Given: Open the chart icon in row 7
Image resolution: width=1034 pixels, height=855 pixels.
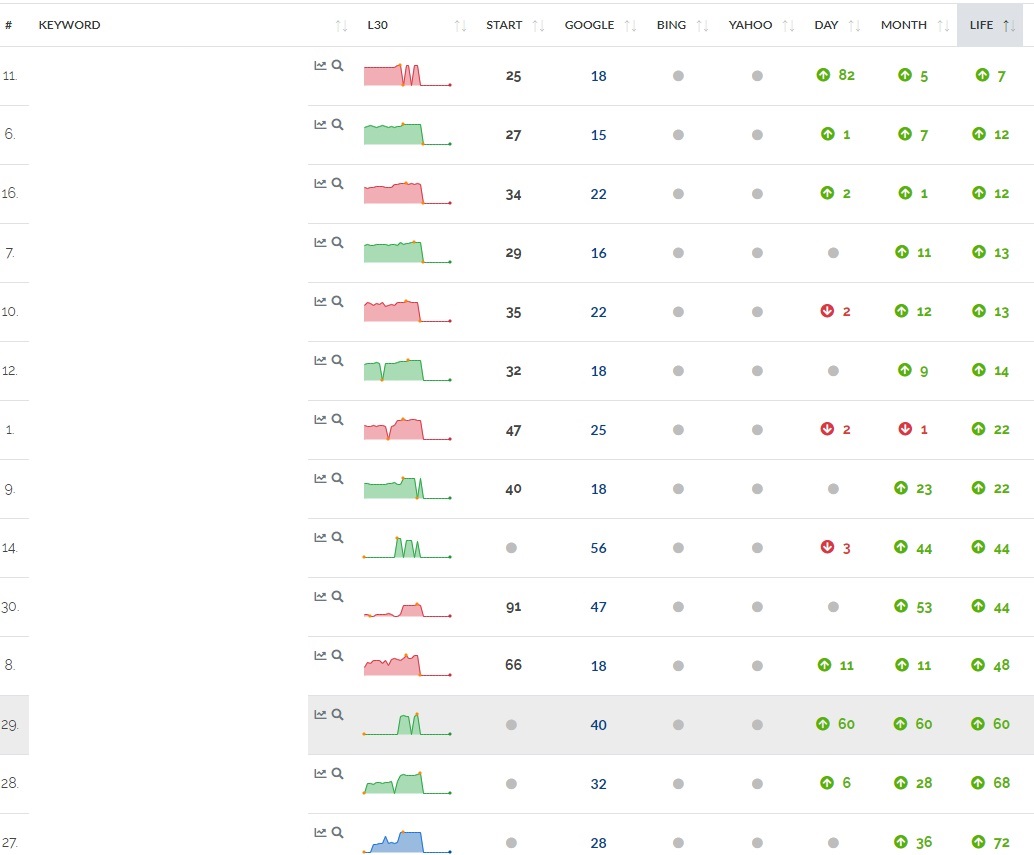Looking at the screenshot, I should coord(320,242).
